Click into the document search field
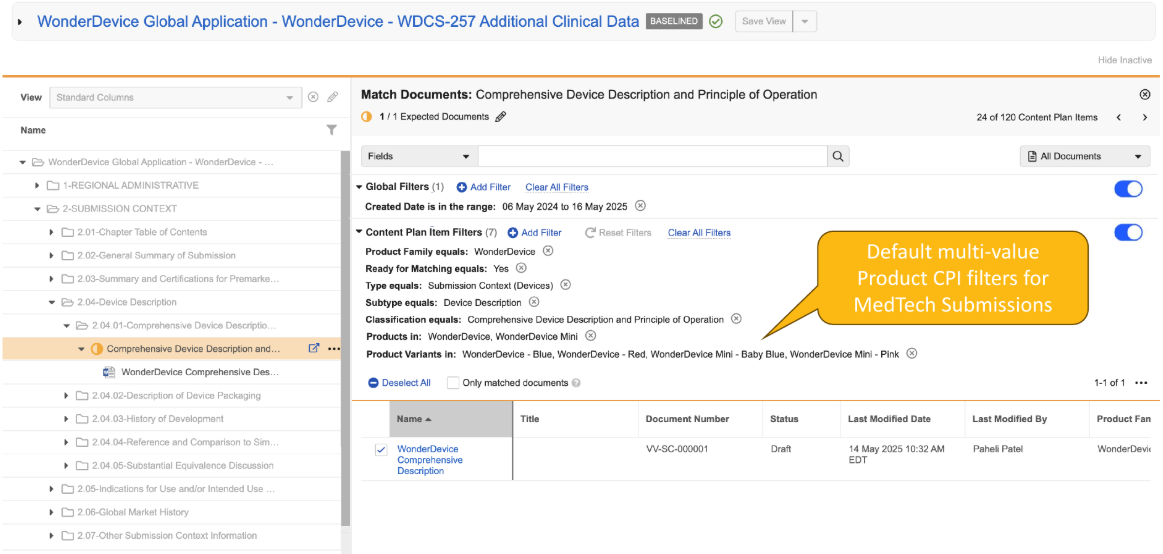 [652, 156]
